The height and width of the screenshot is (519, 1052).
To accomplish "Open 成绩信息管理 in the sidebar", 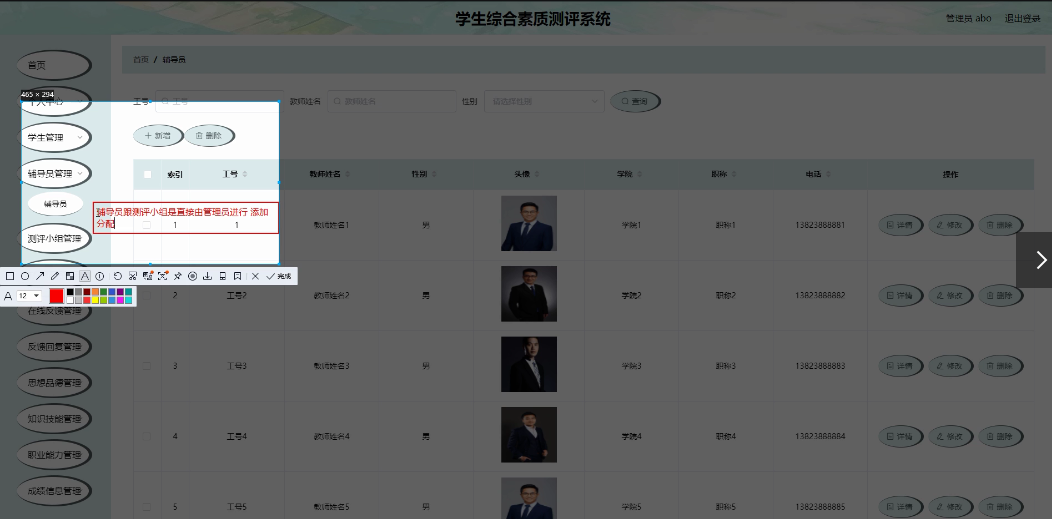I will point(54,491).
